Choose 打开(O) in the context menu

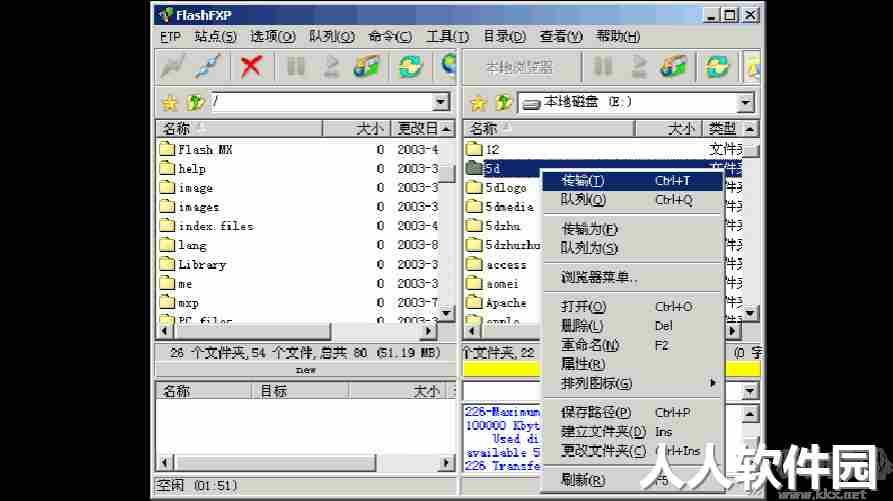pos(632,306)
